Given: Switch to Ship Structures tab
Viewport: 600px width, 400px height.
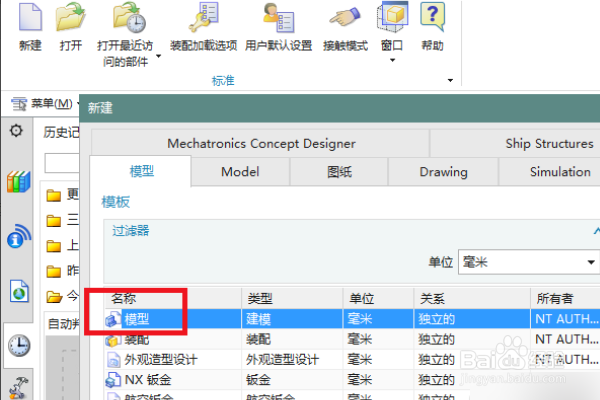Looking at the screenshot, I should pyautogui.click(x=549, y=143).
